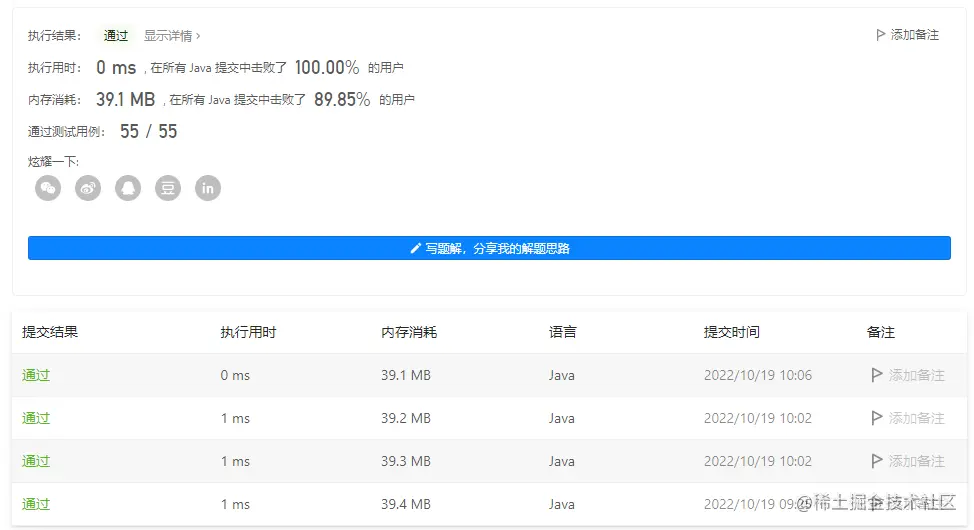Click 提交时间 column header
This screenshot has width=974, height=530.
[x=732, y=332]
